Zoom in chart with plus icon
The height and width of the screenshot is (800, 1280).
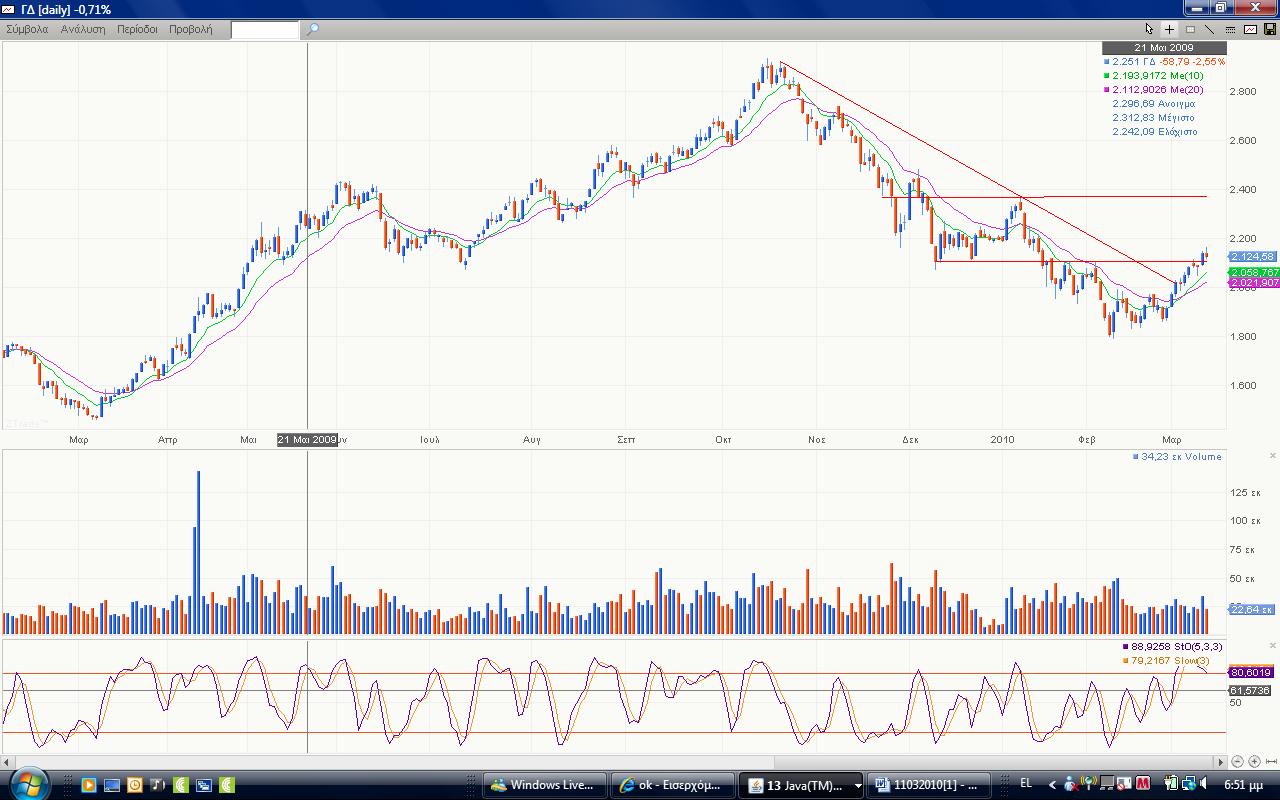coord(1255,762)
